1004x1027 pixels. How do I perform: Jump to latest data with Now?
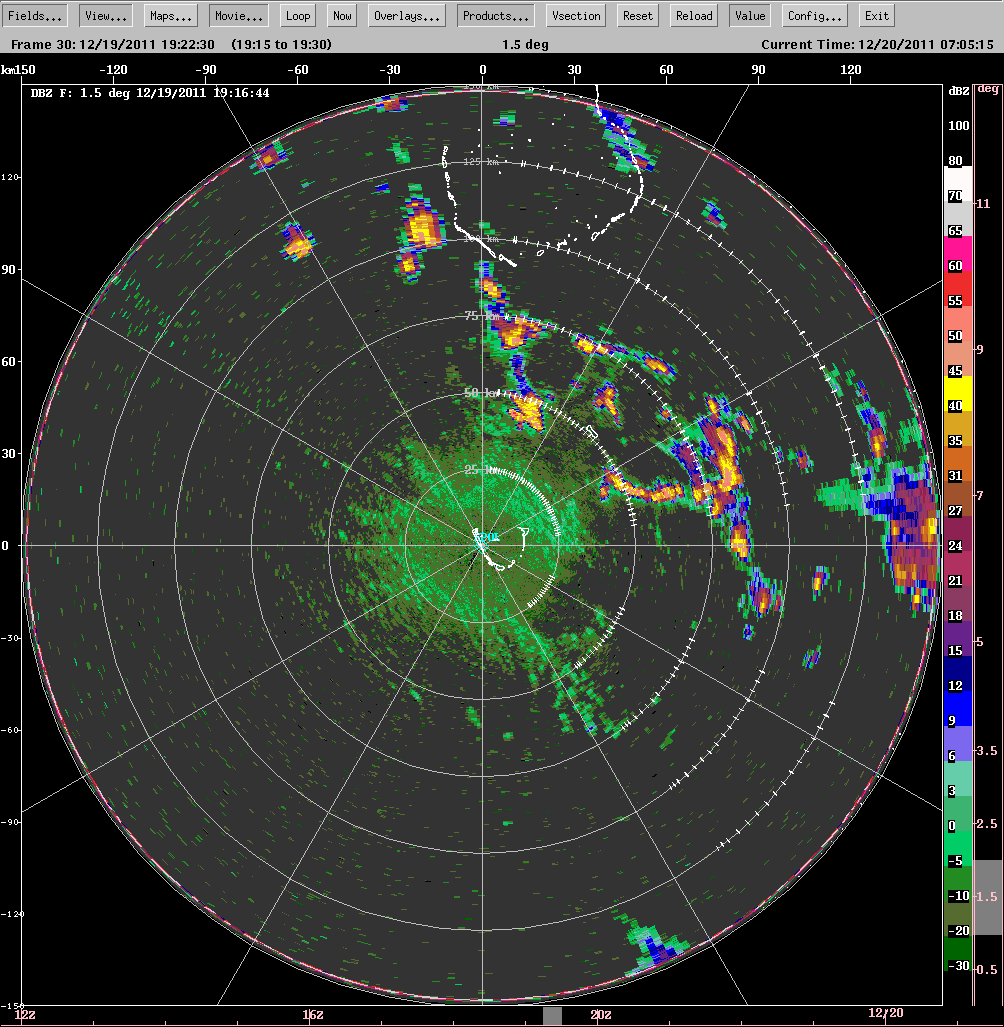pos(341,15)
